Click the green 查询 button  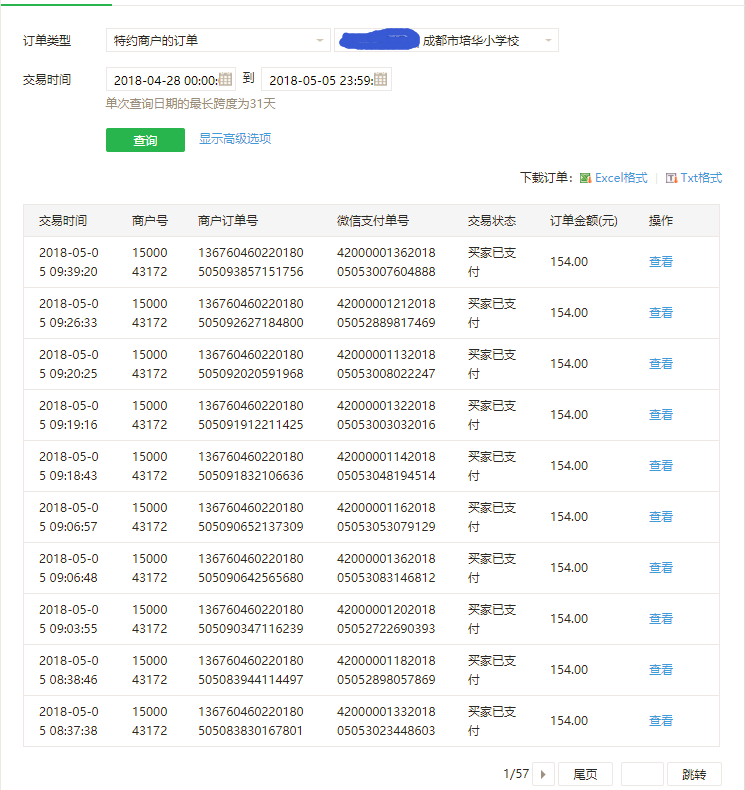click(x=145, y=140)
